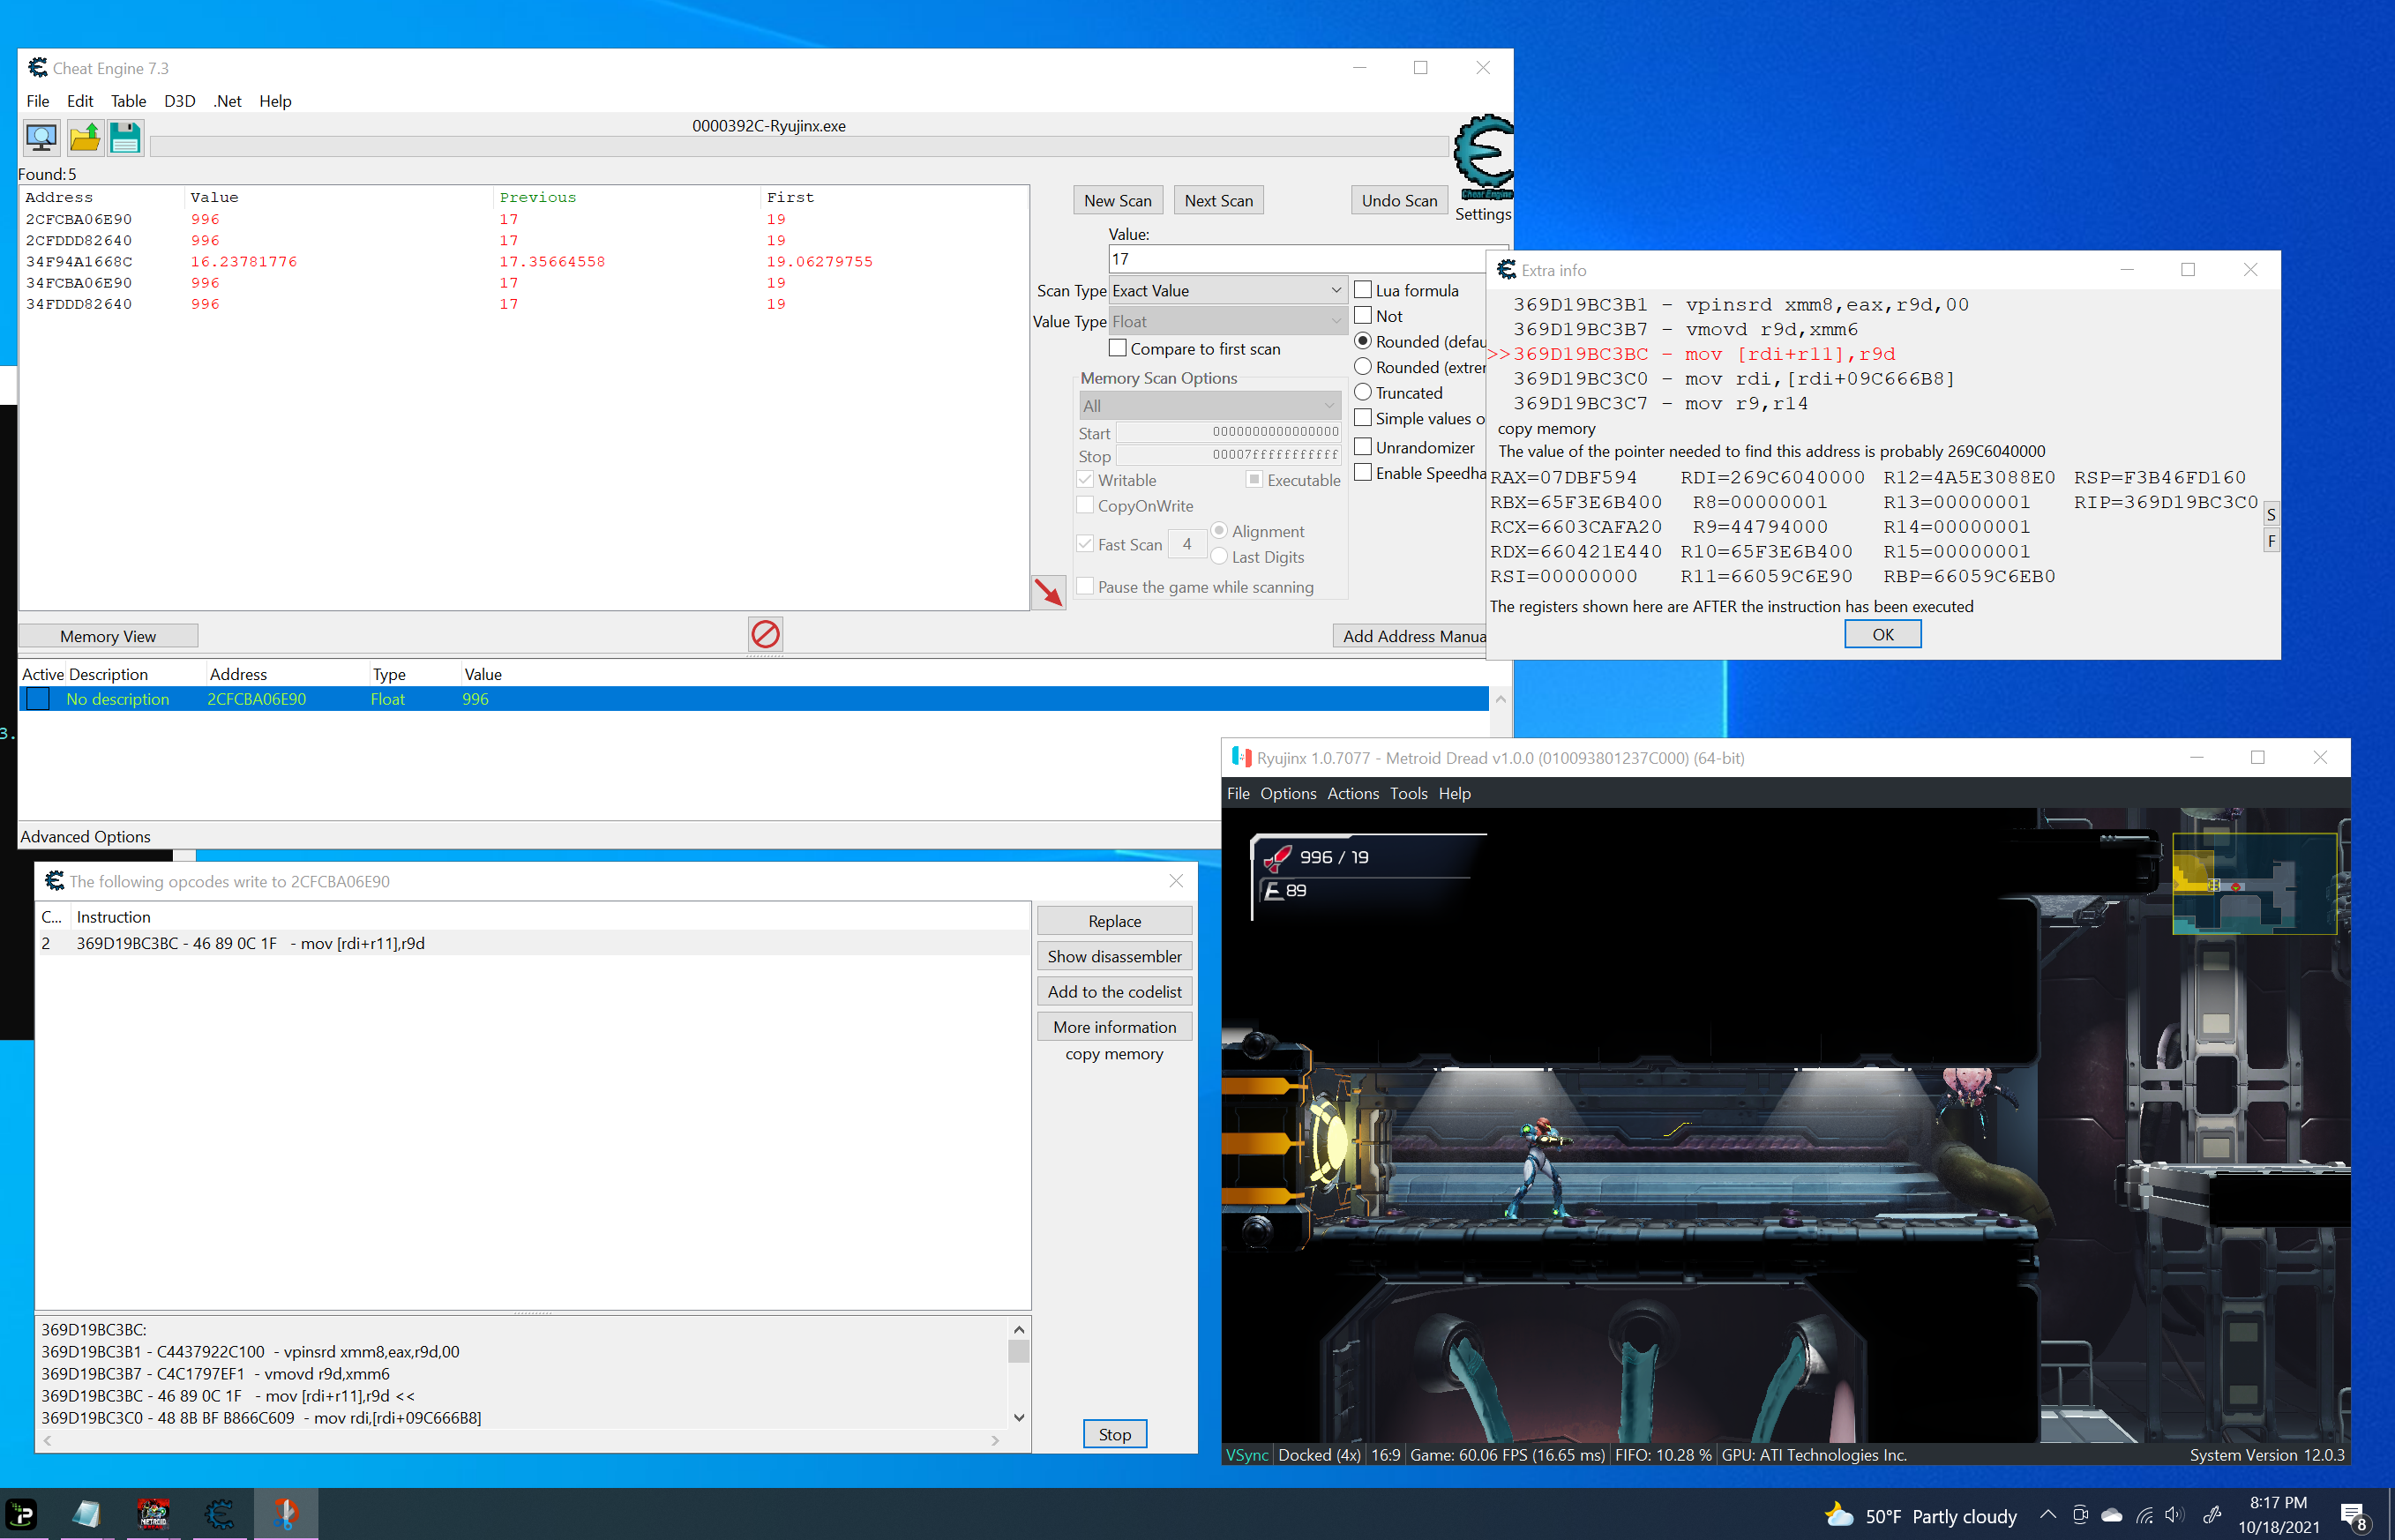This screenshot has width=2395, height=1540.
Task: Open Memory View
Action: tap(108, 636)
